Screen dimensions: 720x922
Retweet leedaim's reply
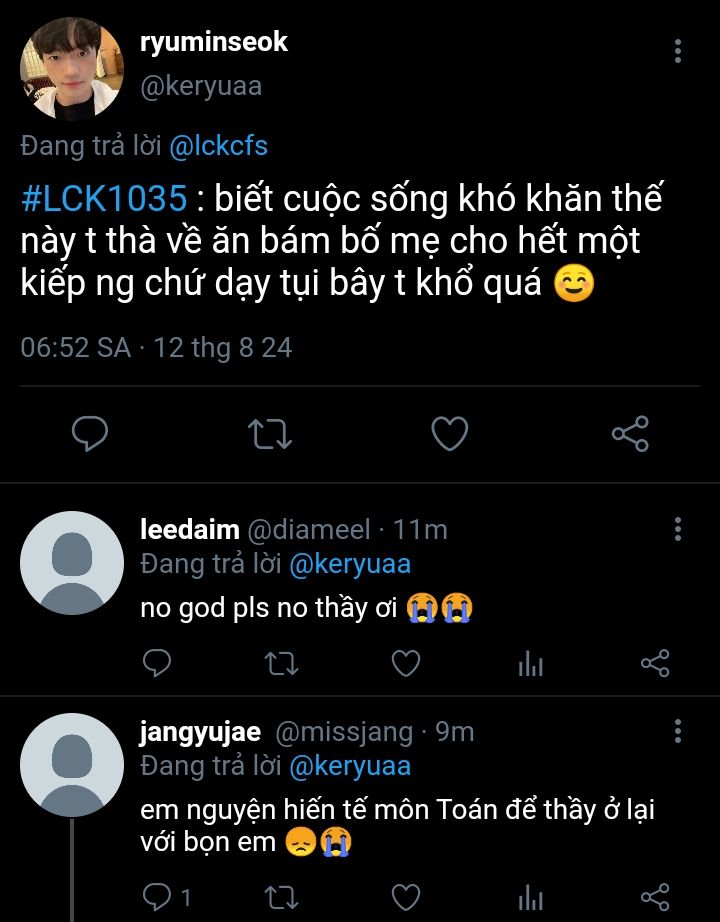tap(281, 662)
